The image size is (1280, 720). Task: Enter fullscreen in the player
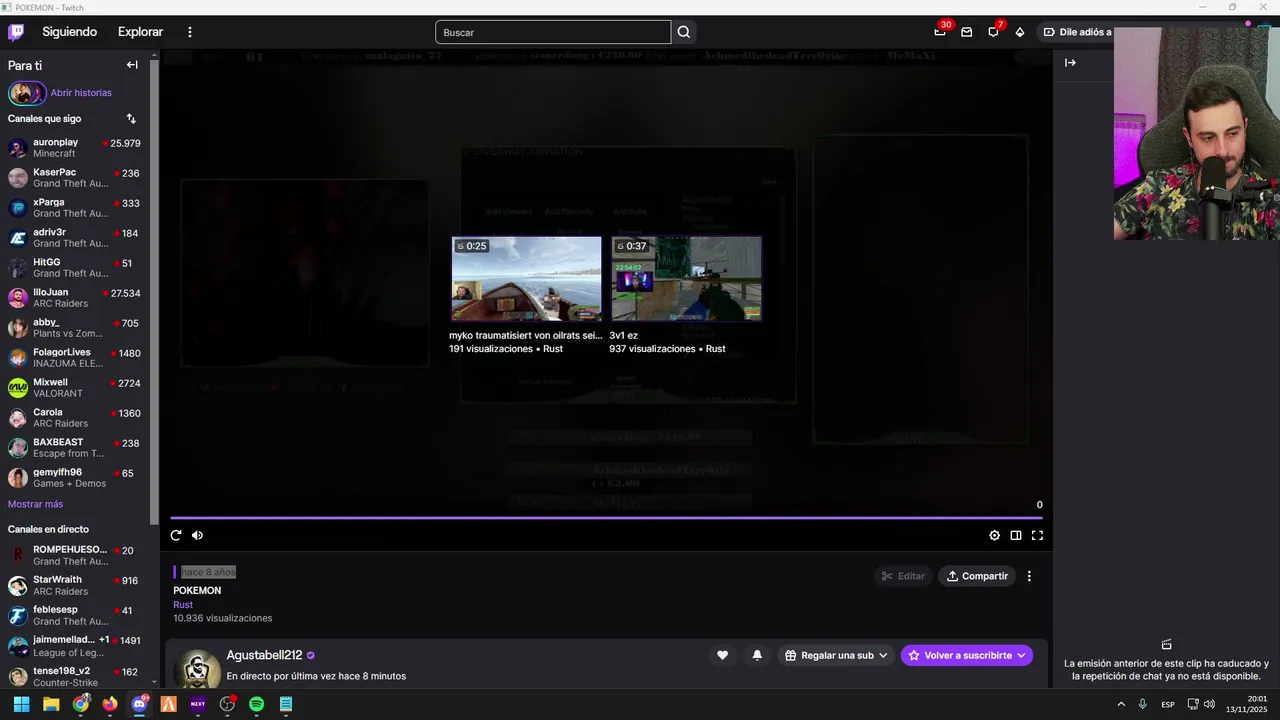(x=1037, y=535)
